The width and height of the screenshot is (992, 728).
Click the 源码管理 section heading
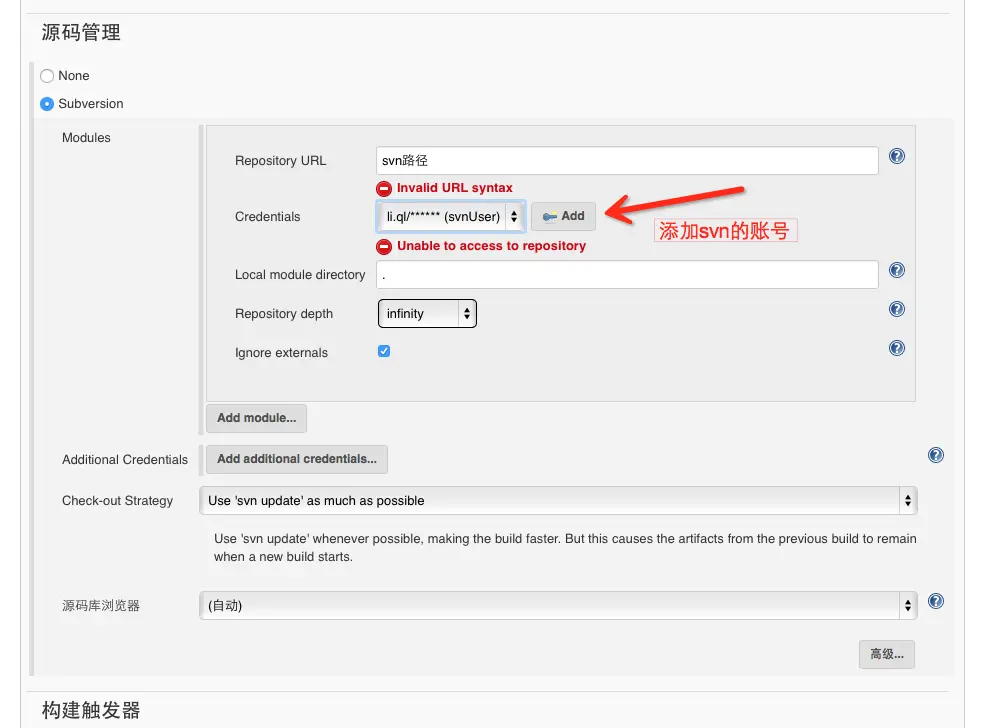81,32
